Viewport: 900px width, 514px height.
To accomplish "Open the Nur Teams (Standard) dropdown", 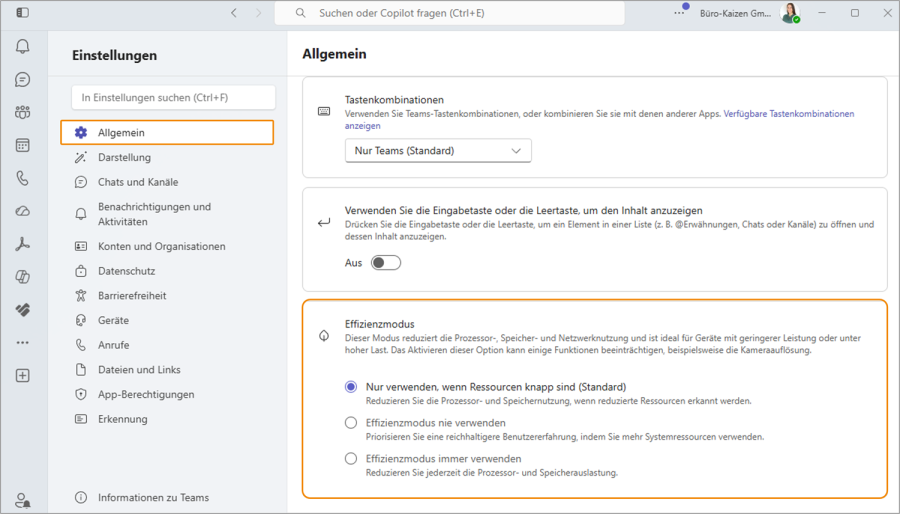I will click(x=438, y=151).
